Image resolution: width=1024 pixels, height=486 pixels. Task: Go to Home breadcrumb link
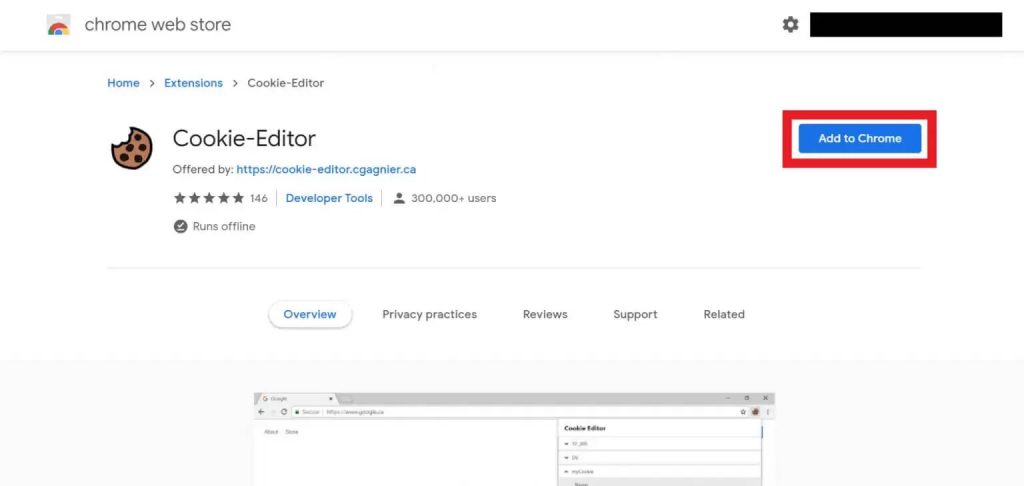(x=123, y=83)
